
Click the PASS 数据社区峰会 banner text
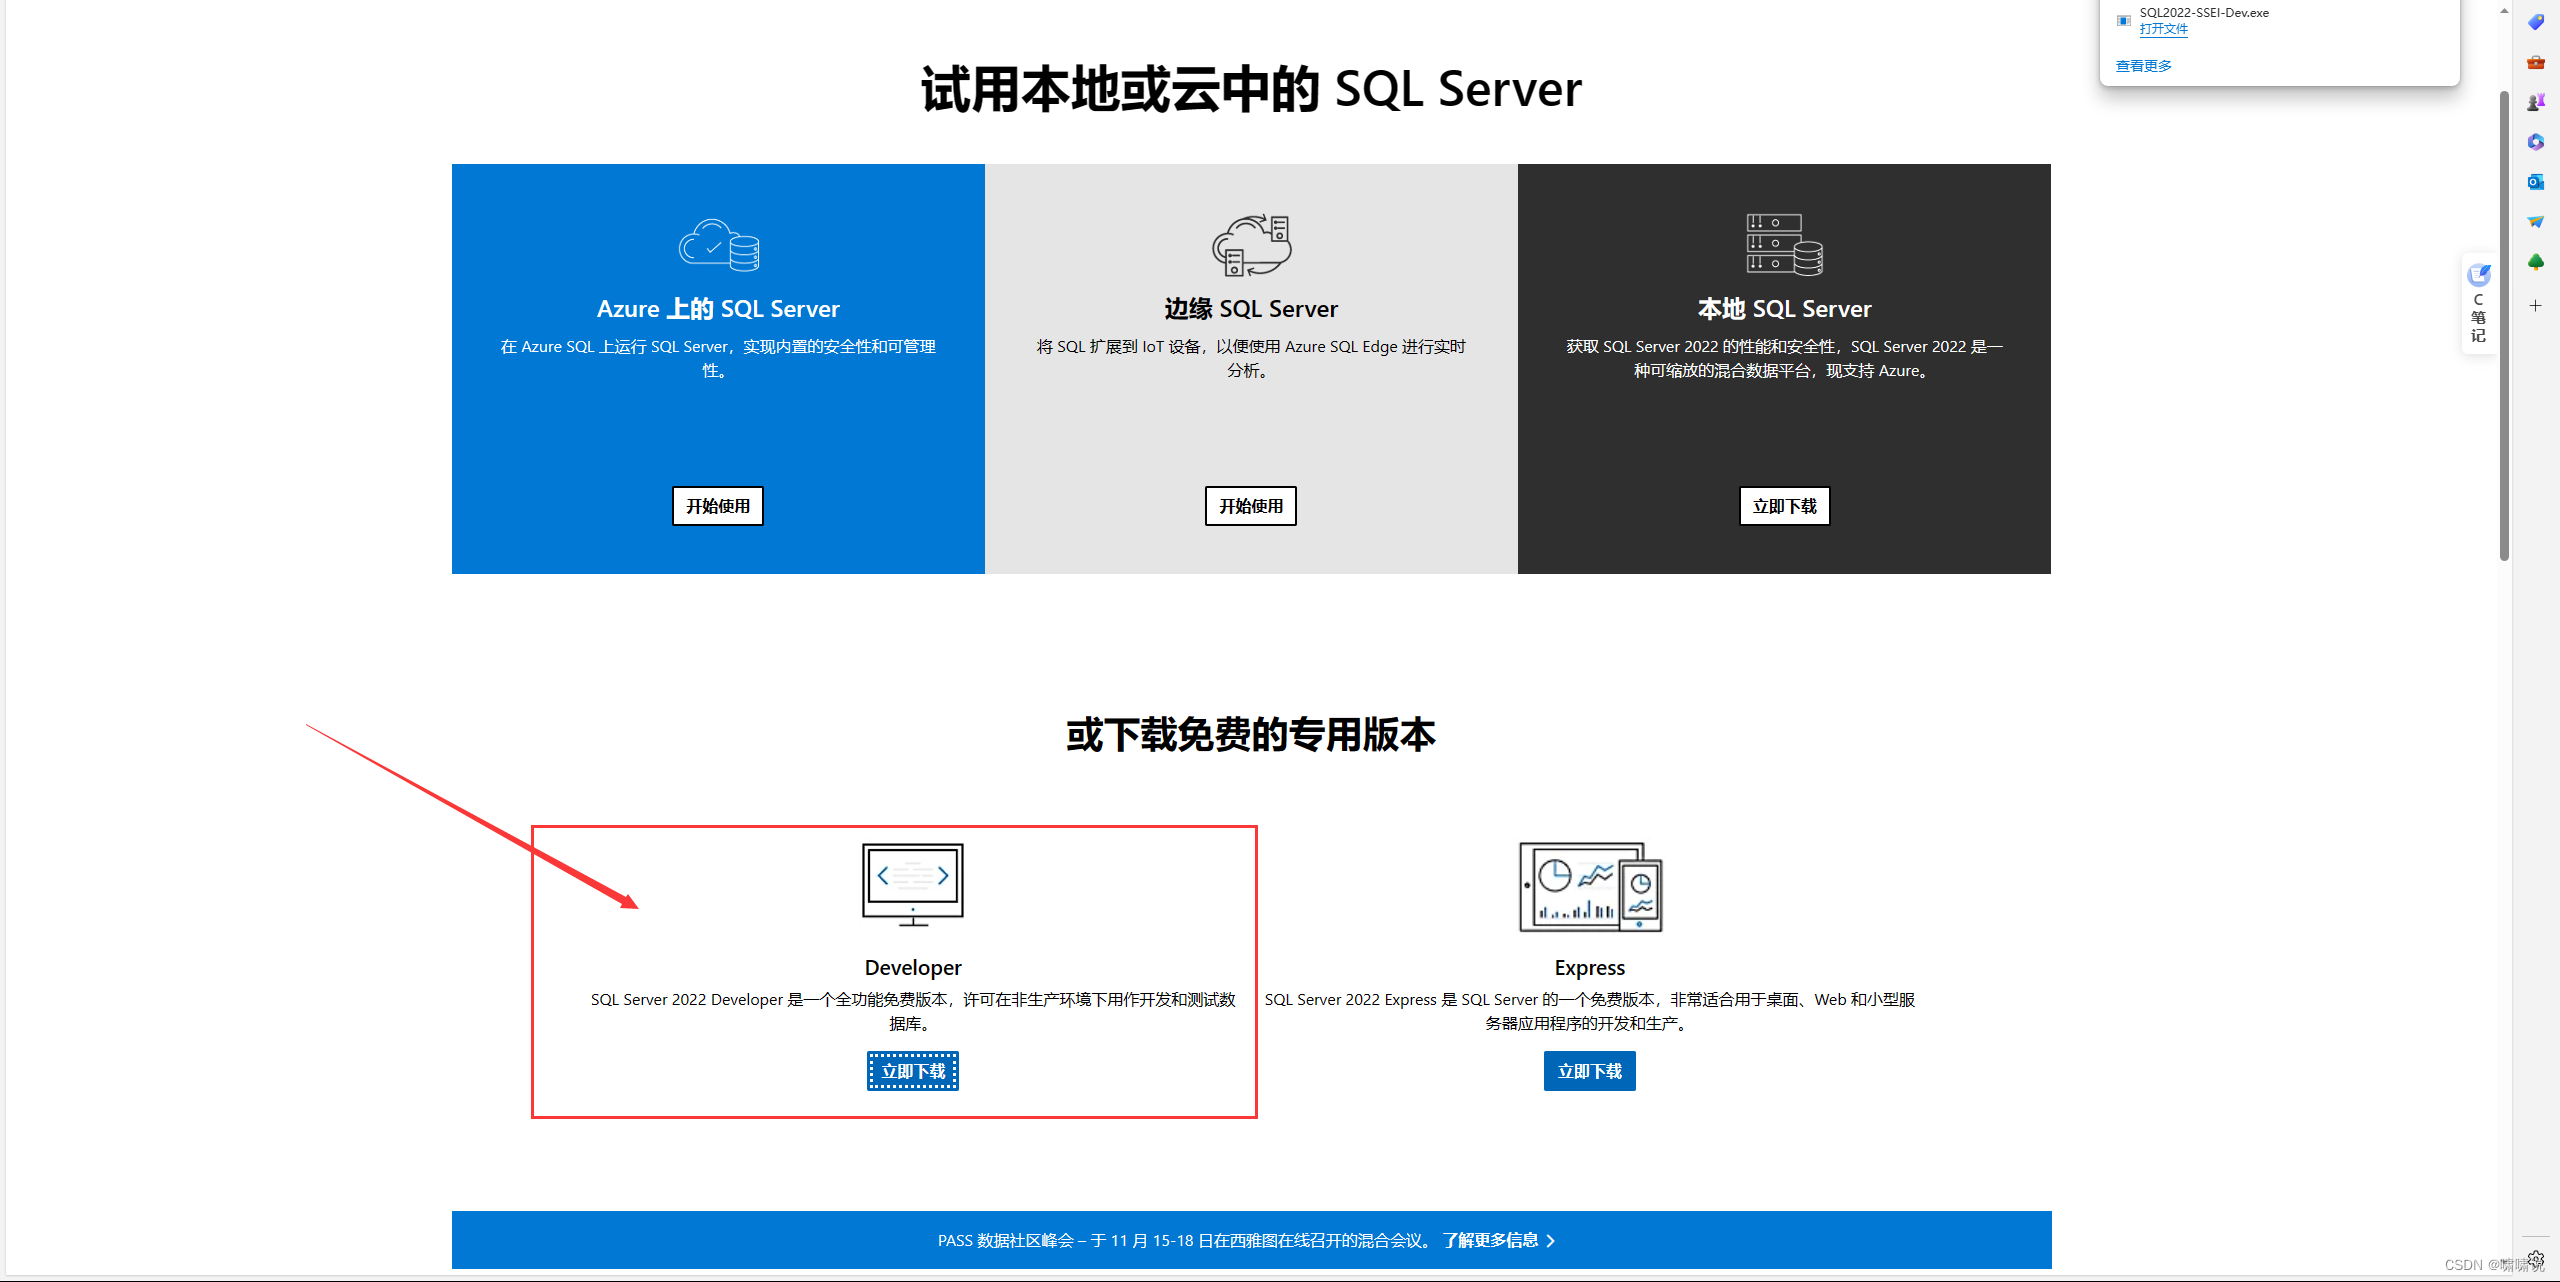pyautogui.click(x=1184, y=1240)
